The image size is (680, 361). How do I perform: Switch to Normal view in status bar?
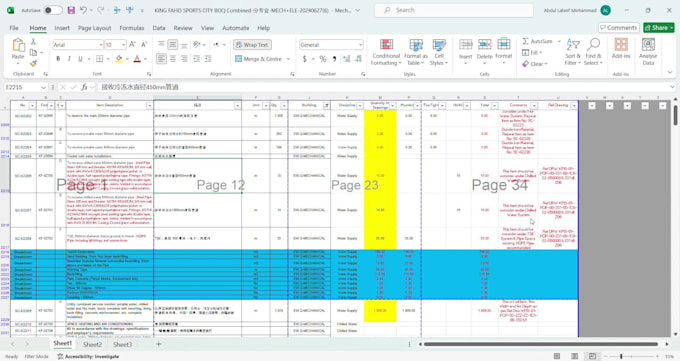pos(557,356)
